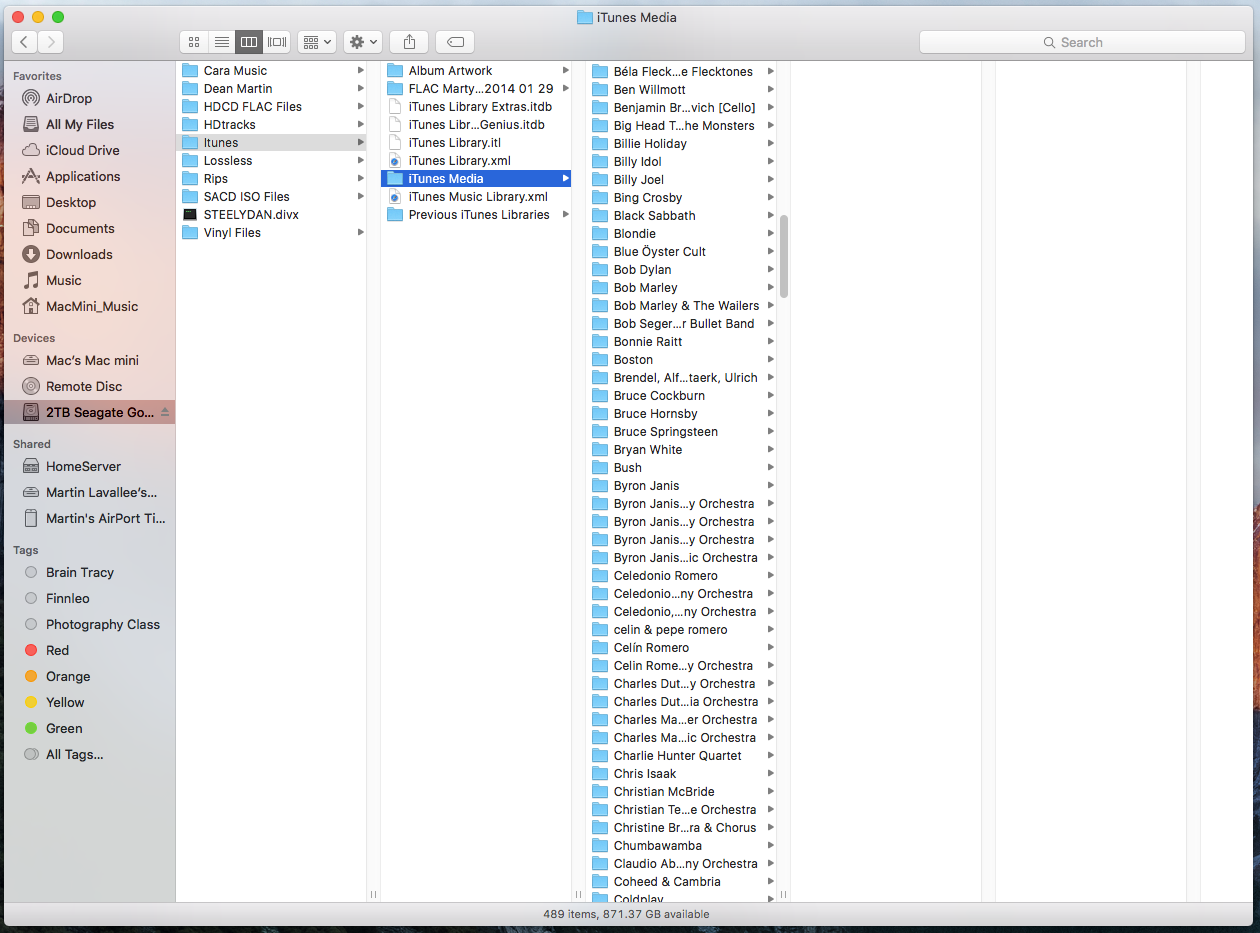Go forward with the forward arrow

point(51,42)
